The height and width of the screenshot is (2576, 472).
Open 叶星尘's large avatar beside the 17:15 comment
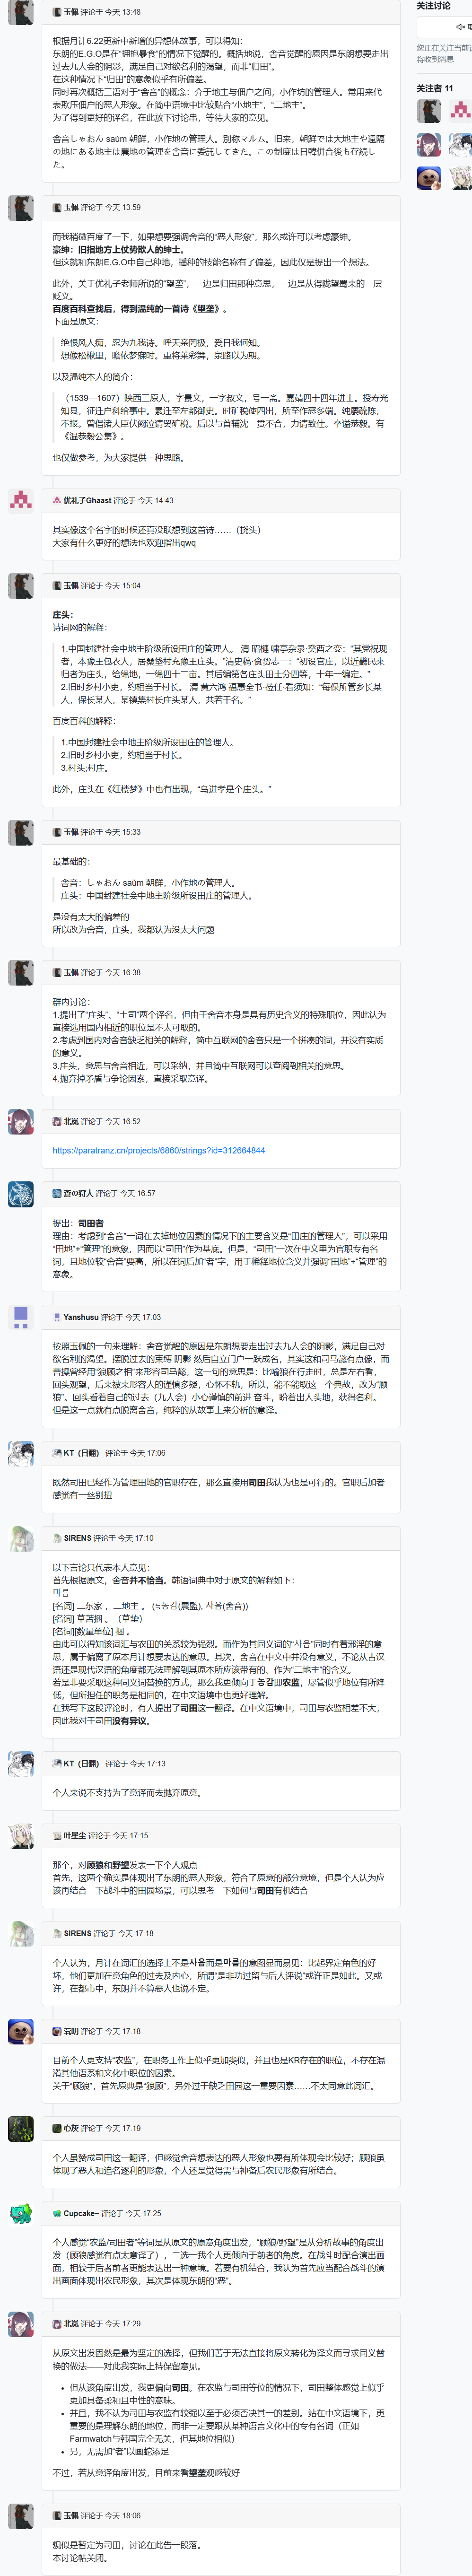click(x=21, y=1835)
